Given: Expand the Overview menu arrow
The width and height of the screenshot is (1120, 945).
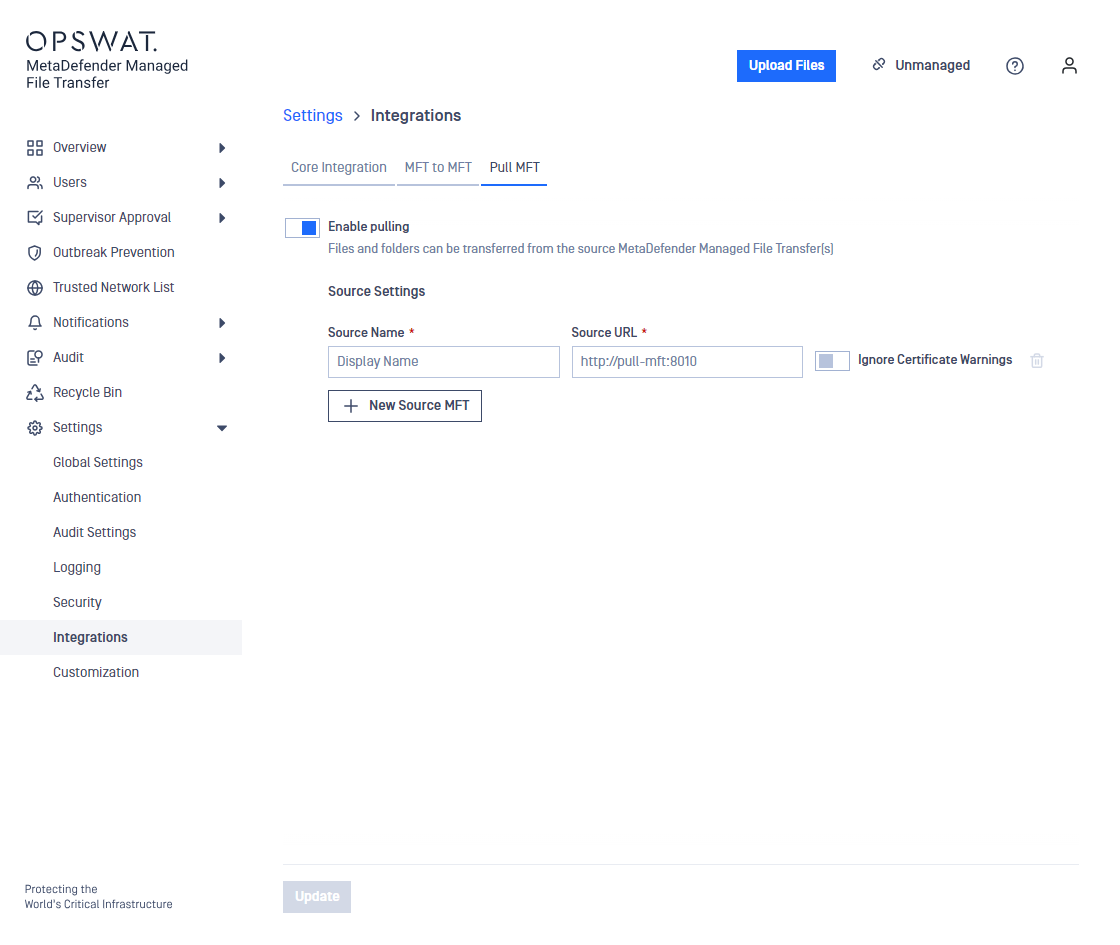Looking at the screenshot, I should click(222, 148).
